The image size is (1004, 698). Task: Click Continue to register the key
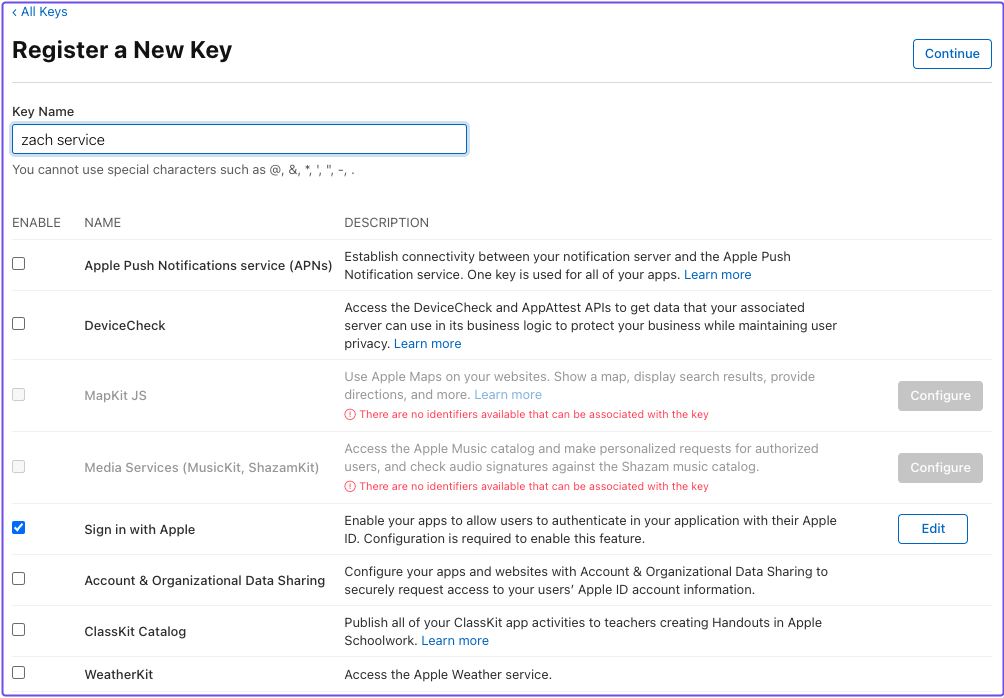tap(951, 53)
